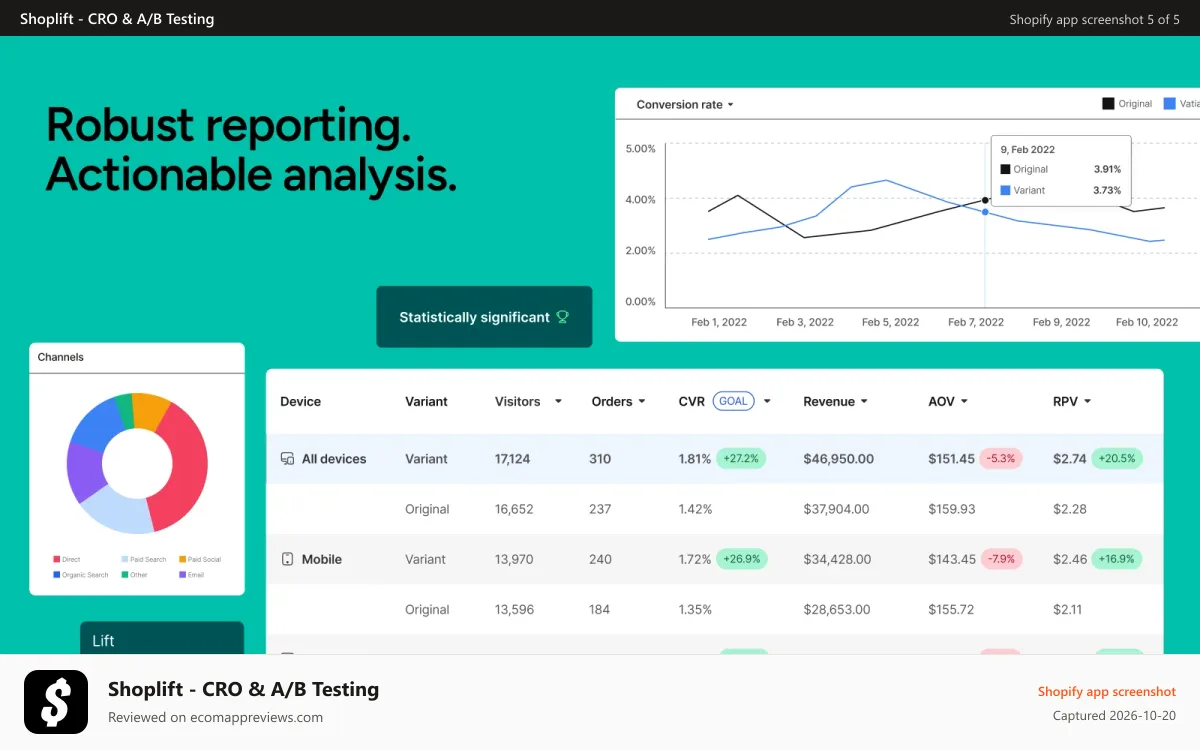
Task: Click the trophy icon beside Statistically significant
Action: (x=562, y=317)
